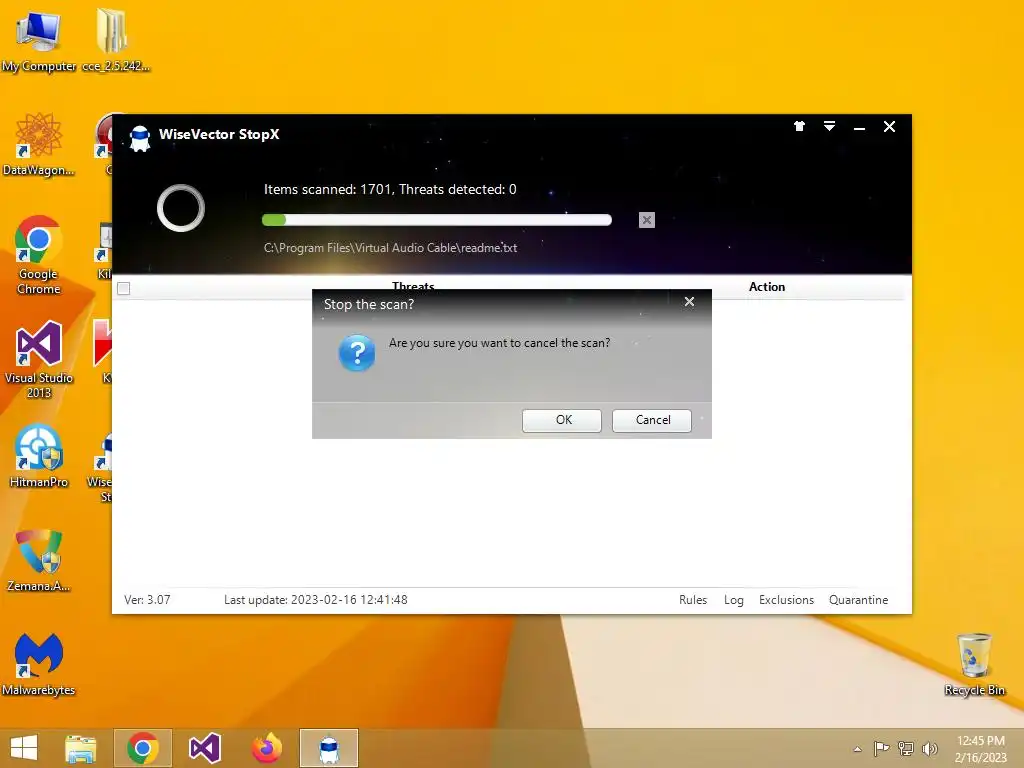Open the WiseVector skin shirt icon

(x=799, y=126)
